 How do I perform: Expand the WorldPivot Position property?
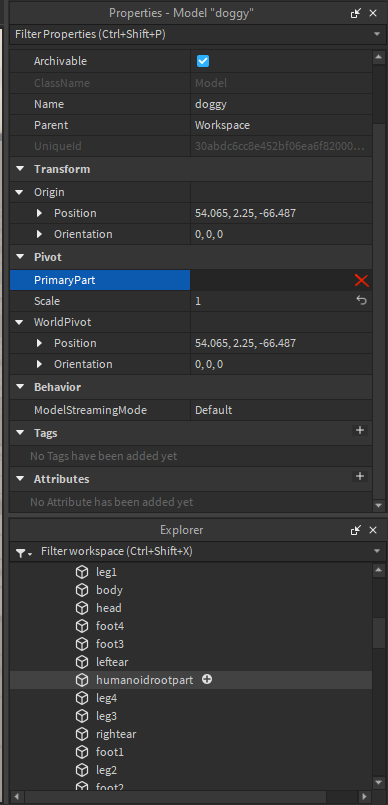click(x=40, y=343)
